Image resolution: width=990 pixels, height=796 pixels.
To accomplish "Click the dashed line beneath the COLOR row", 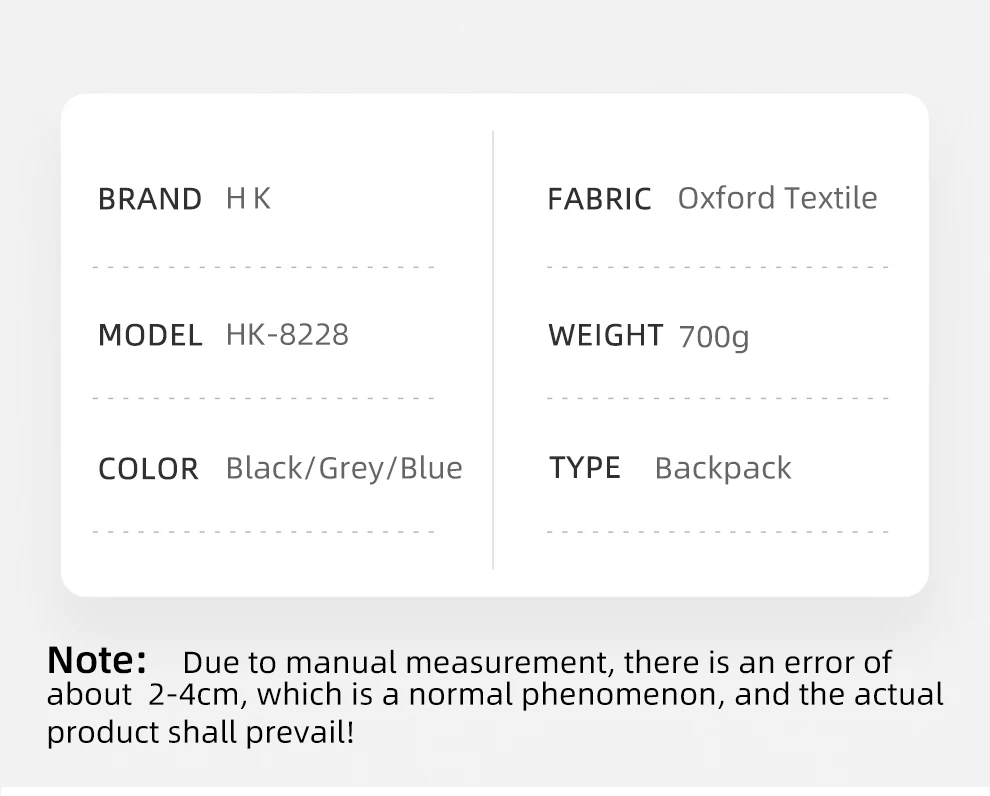I will point(263,531).
